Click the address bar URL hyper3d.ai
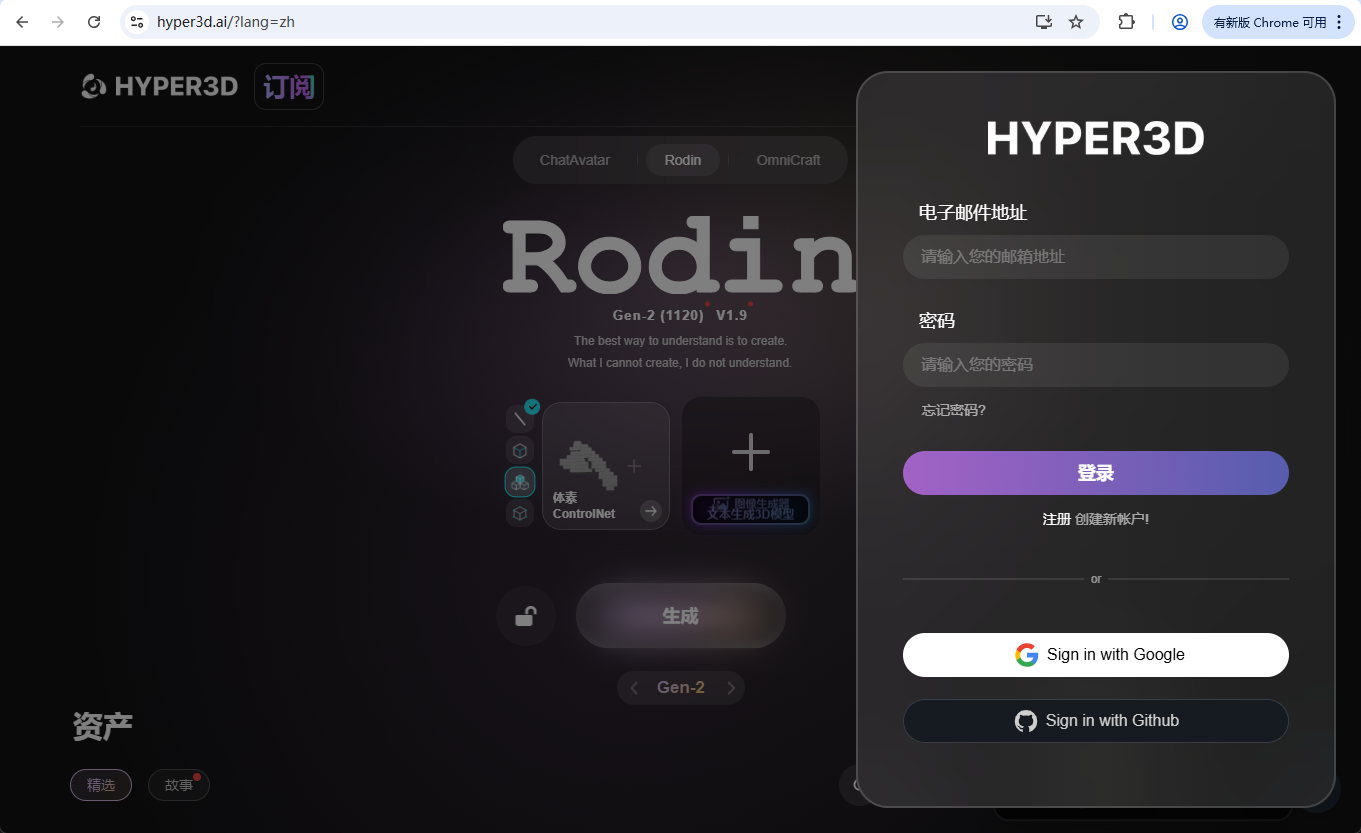The image size is (1361, 833). 226,22
